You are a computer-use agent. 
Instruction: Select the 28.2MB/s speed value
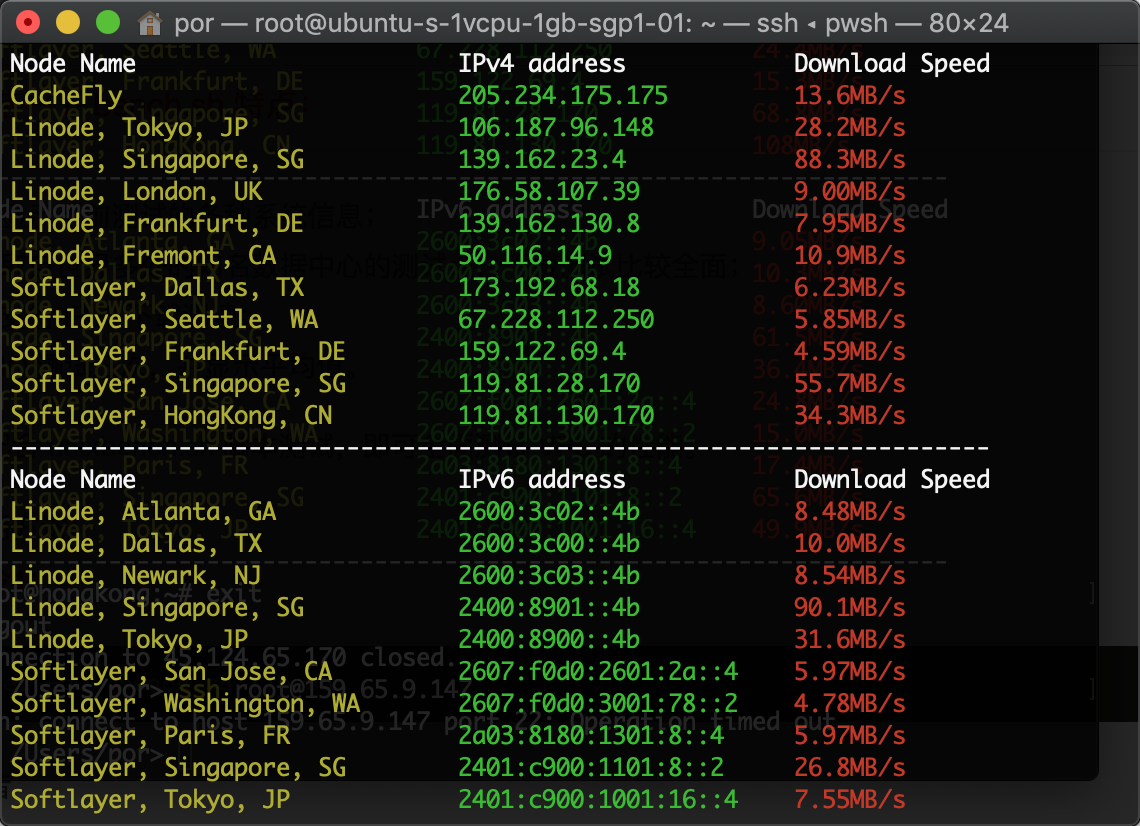point(849,128)
